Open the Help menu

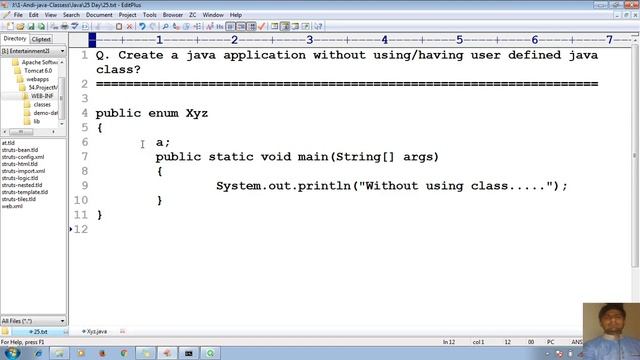tap(236, 15)
